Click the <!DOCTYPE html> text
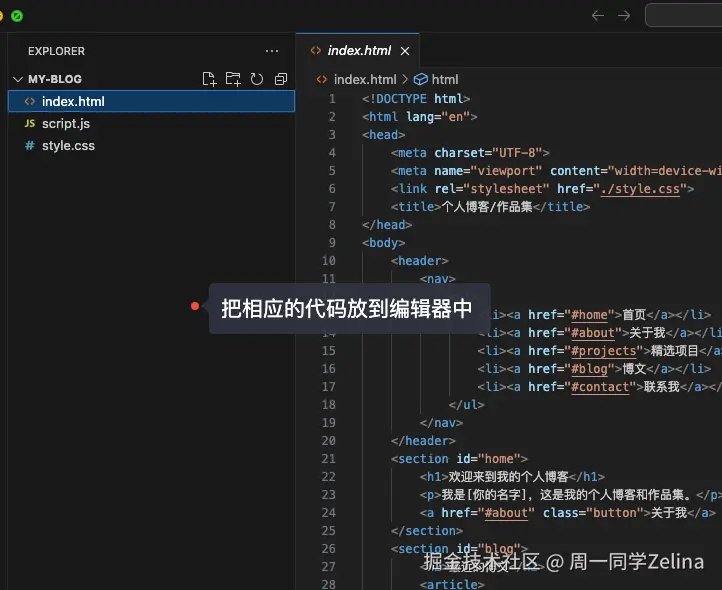 [416, 99]
